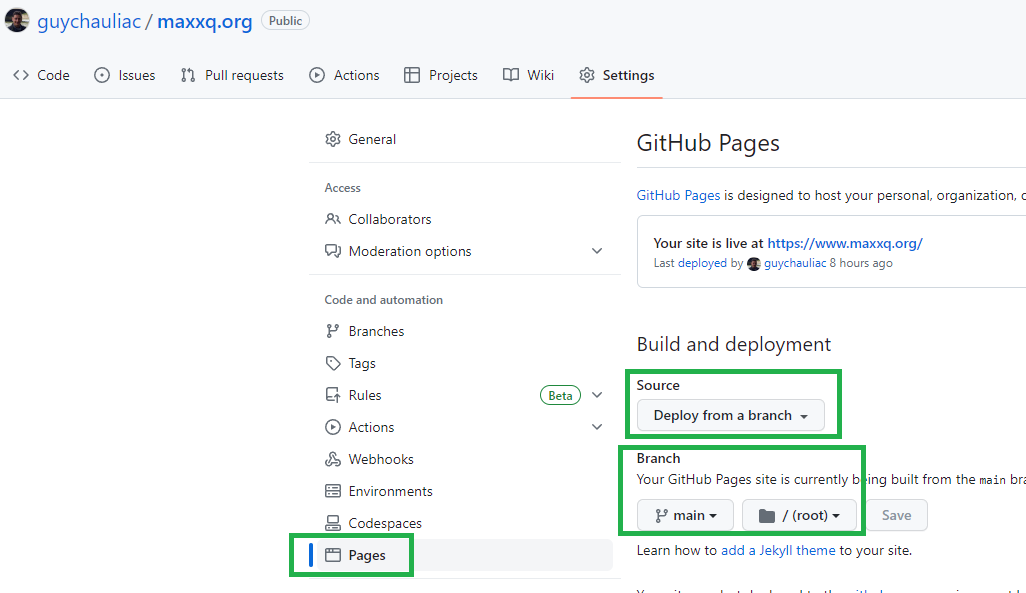
Task: Open Rules settings in sidebar
Action: (x=465, y=395)
